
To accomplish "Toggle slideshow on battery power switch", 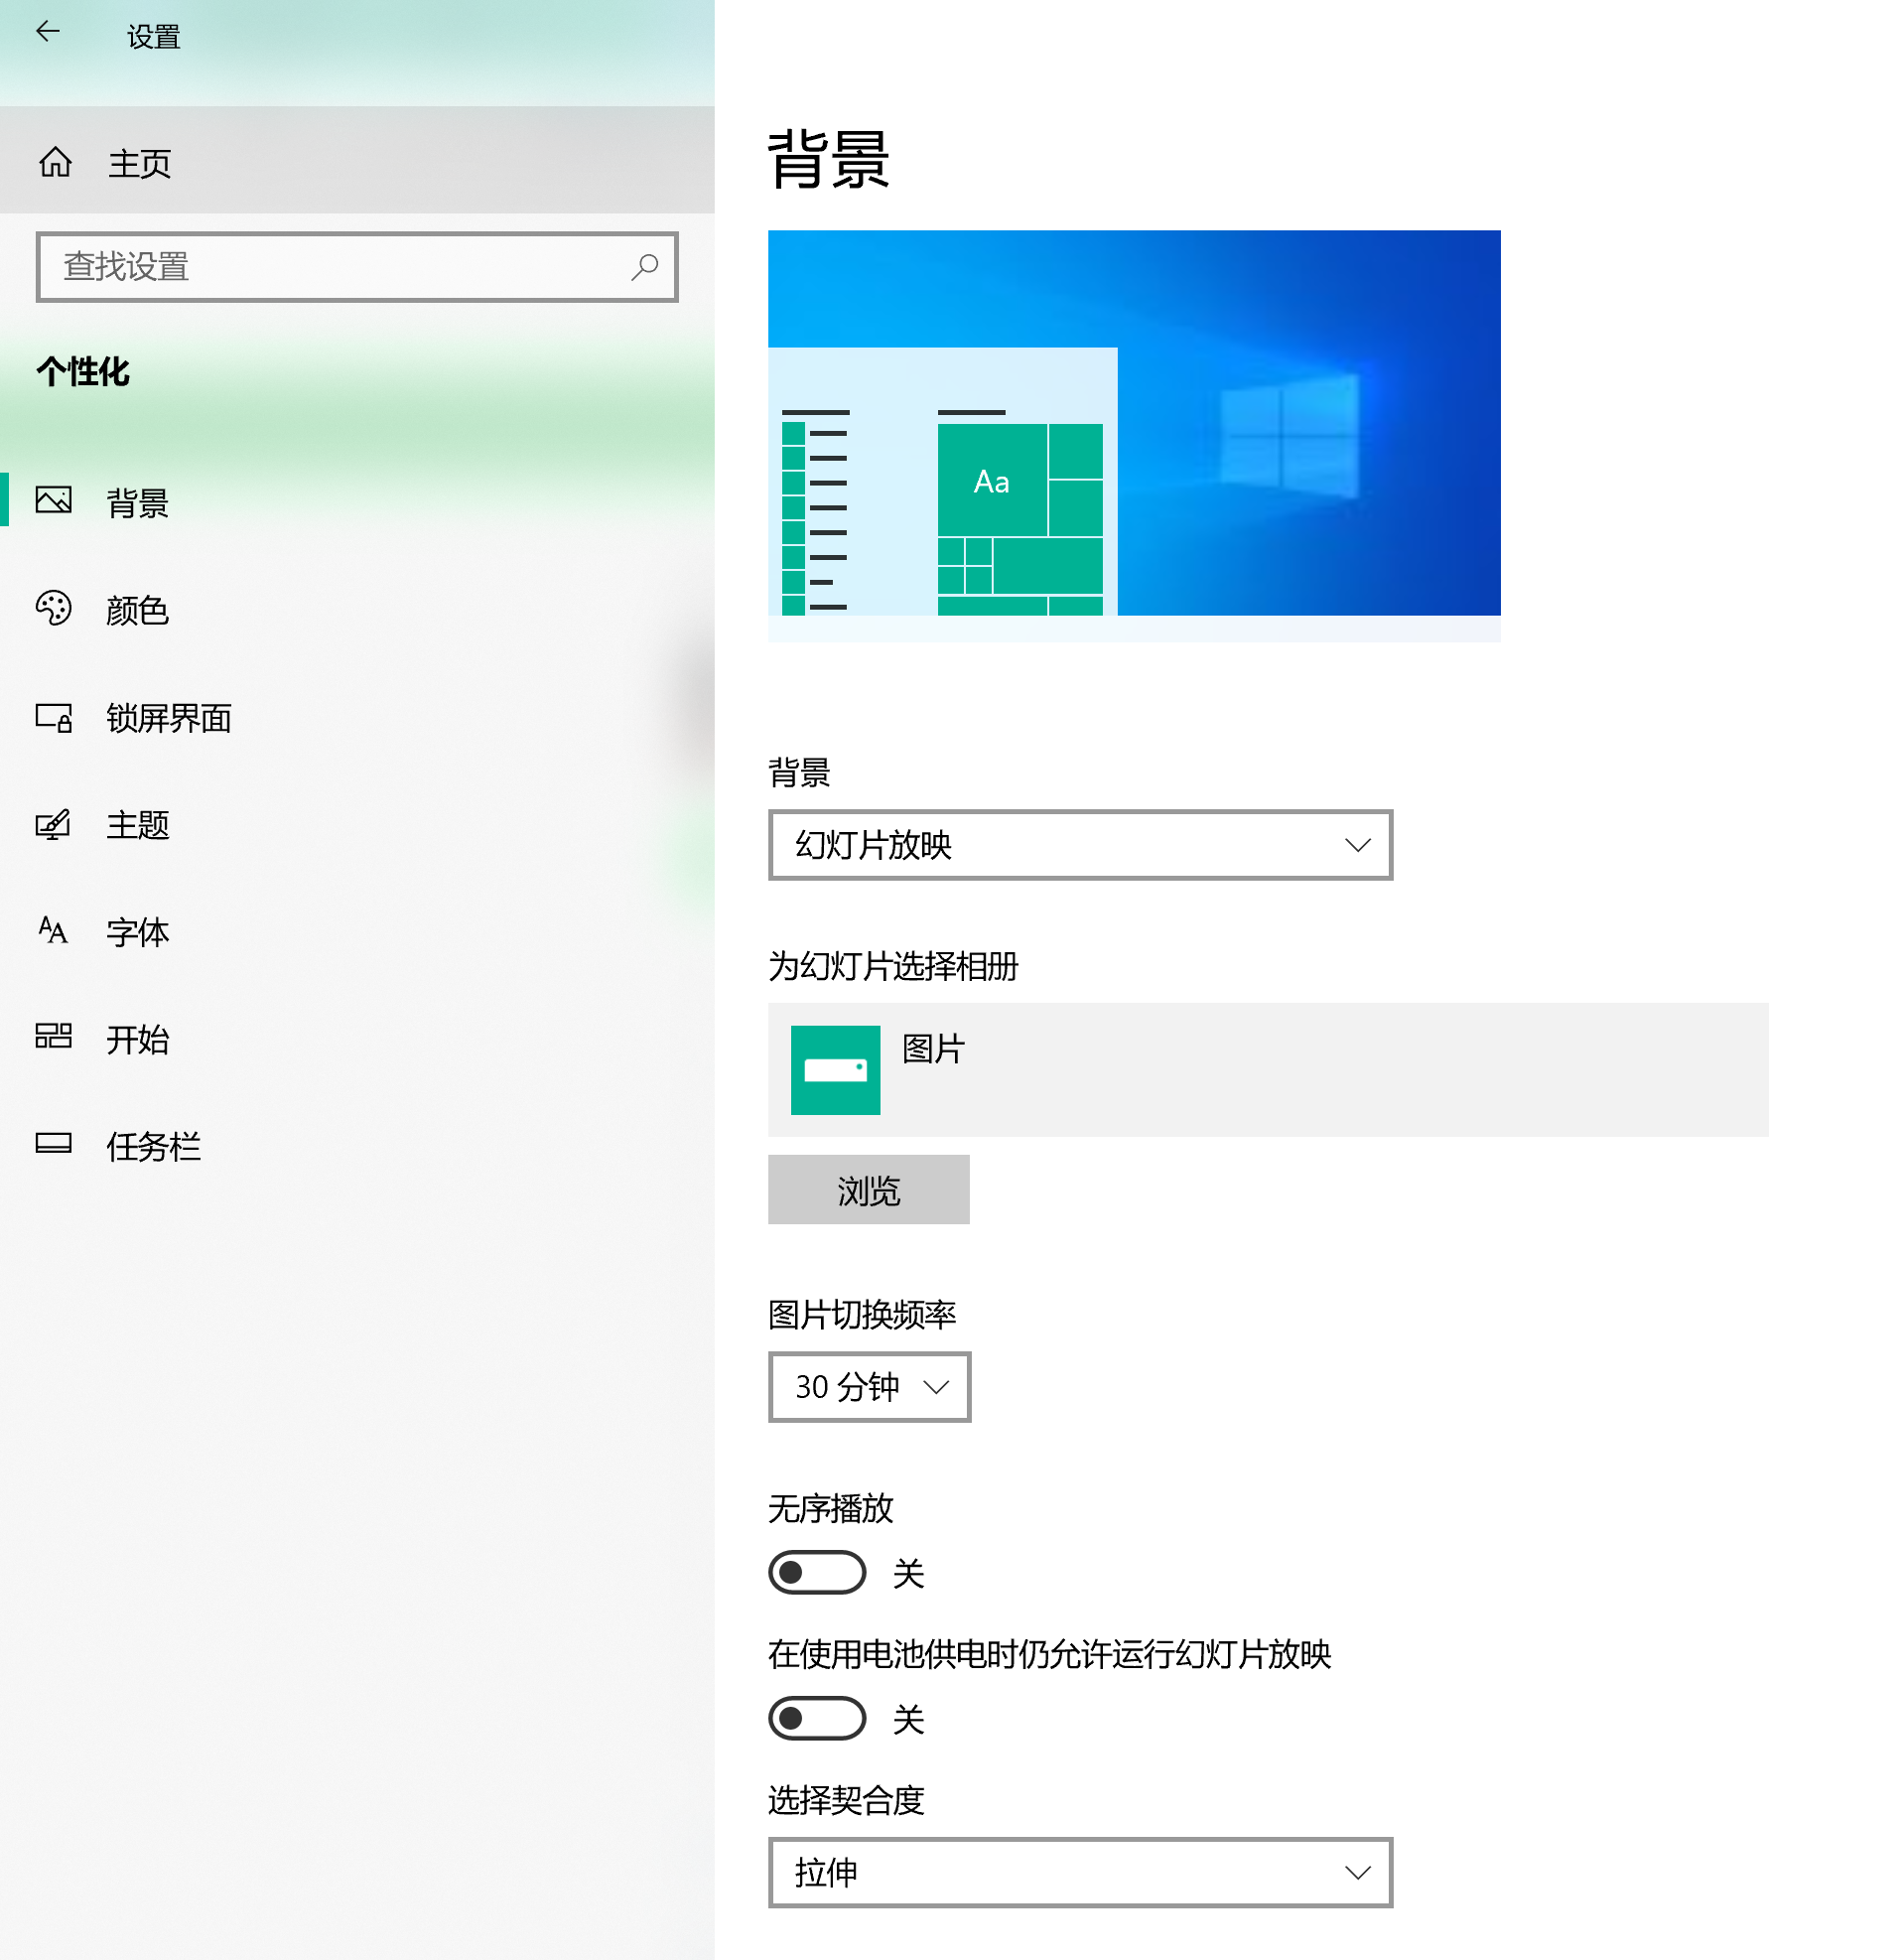I will (817, 1718).
